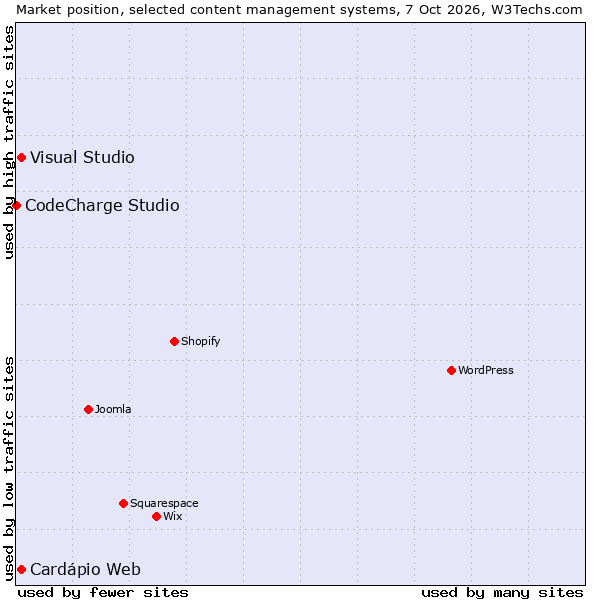Click the red marker next to Joomla
Screen dimensions: 600x600
tap(88, 410)
